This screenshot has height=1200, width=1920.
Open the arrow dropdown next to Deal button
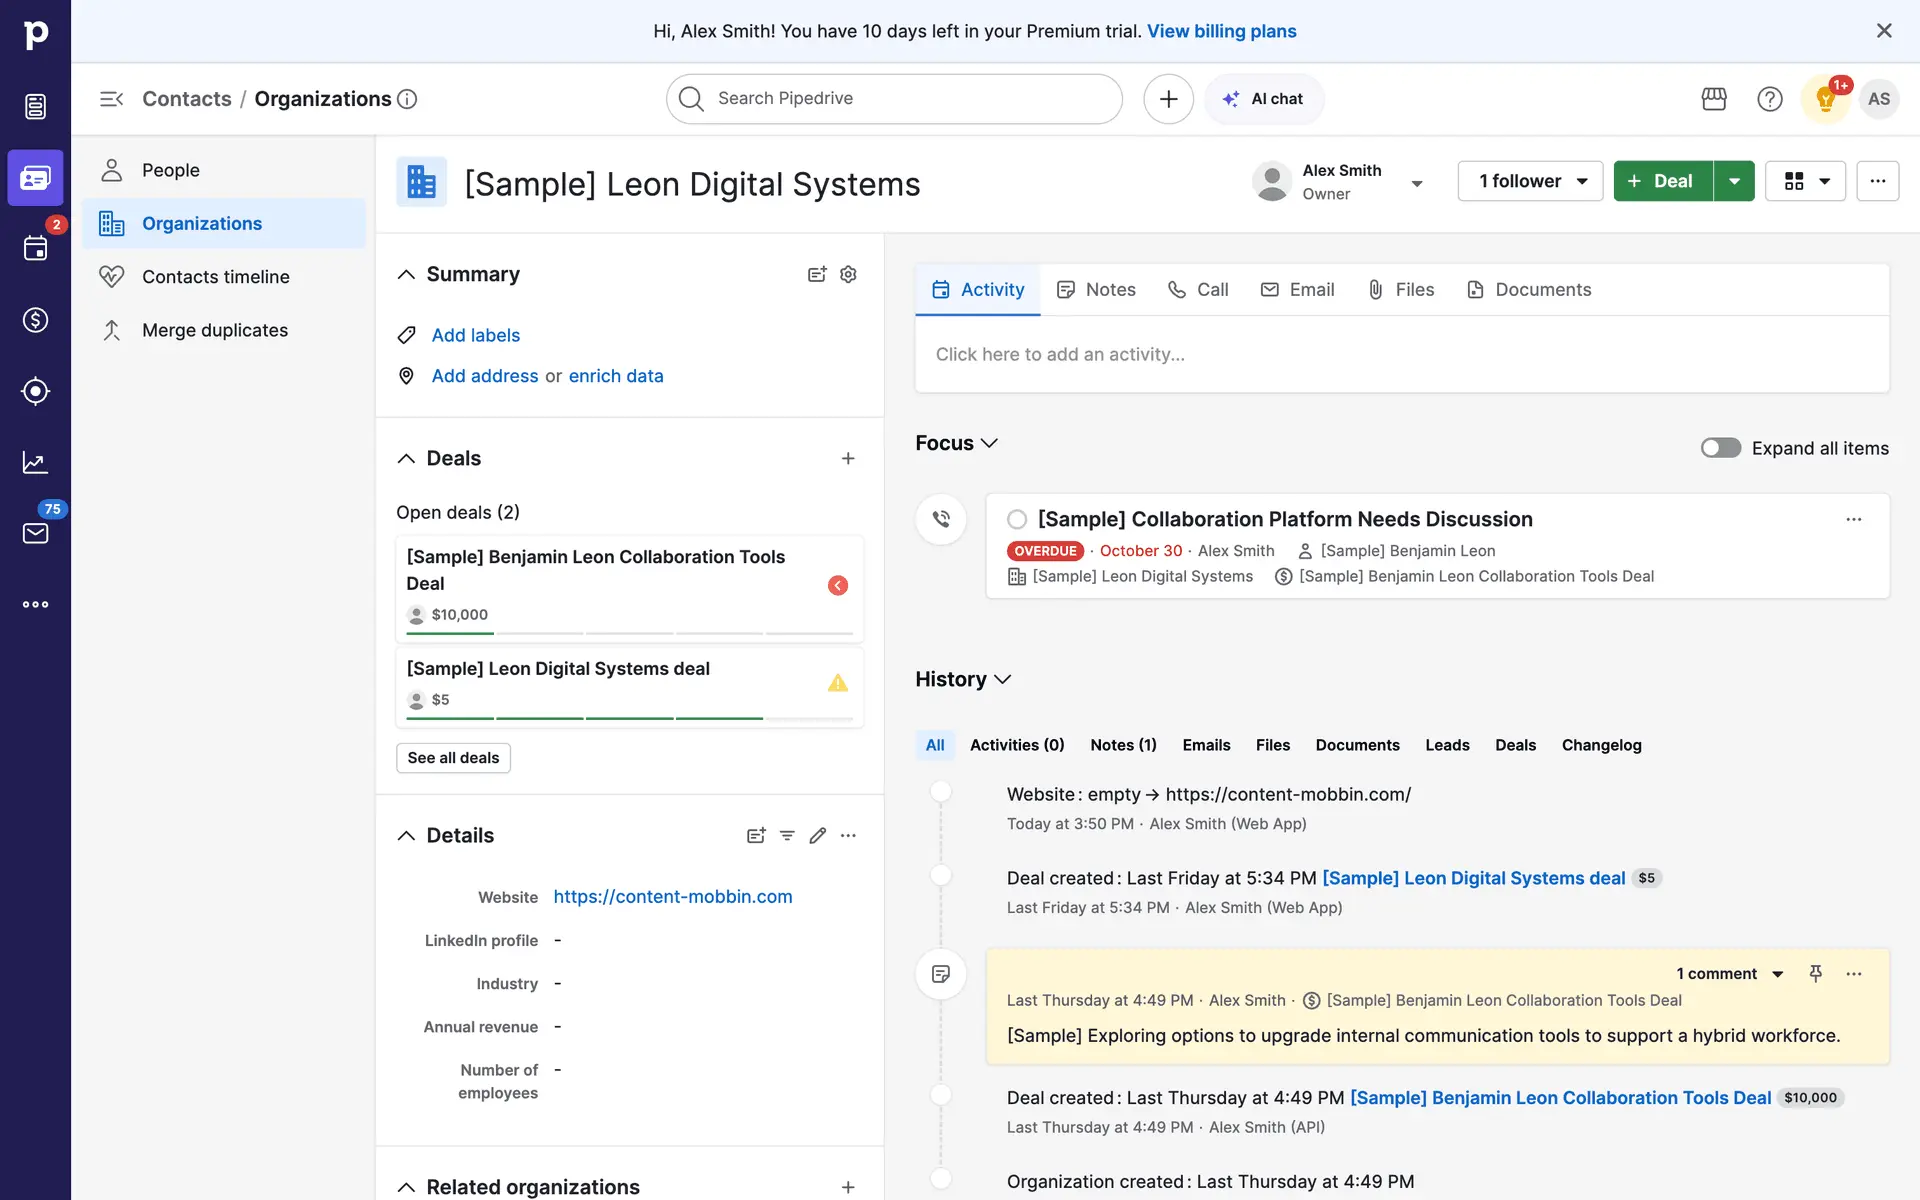1735,181
